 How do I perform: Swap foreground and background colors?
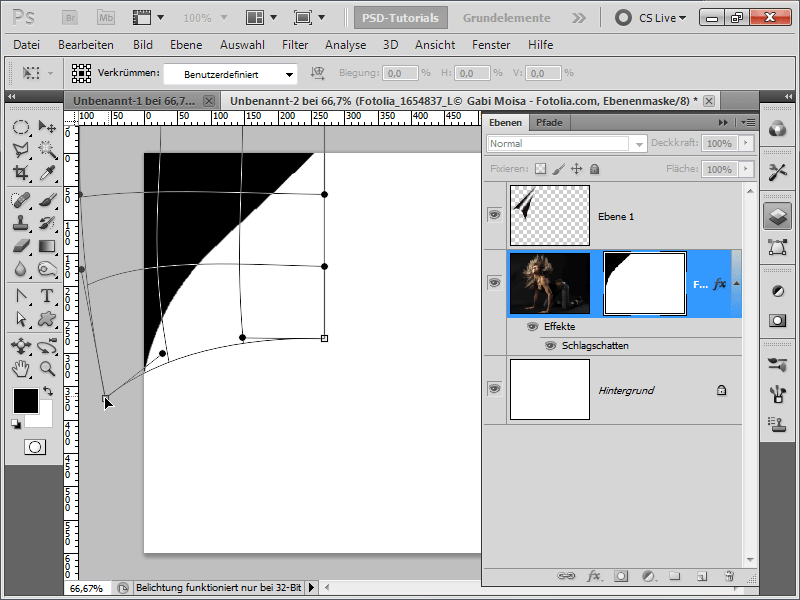click(x=48, y=391)
